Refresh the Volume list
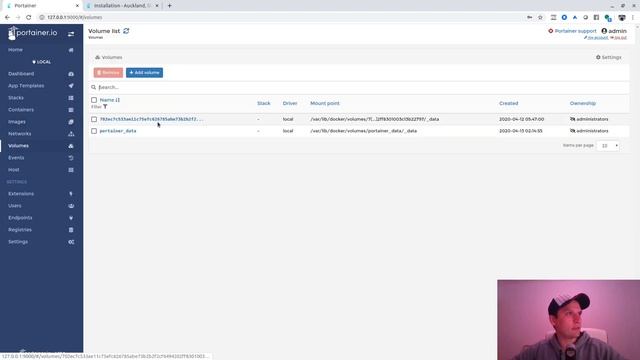Image resolution: width=640 pixels, height=360 pixels. tap(126, 31)
